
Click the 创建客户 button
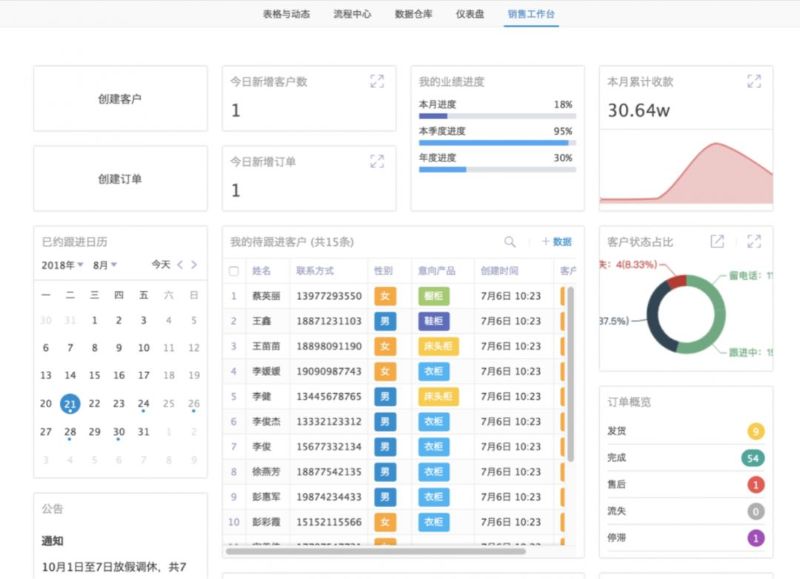[120, 98]
